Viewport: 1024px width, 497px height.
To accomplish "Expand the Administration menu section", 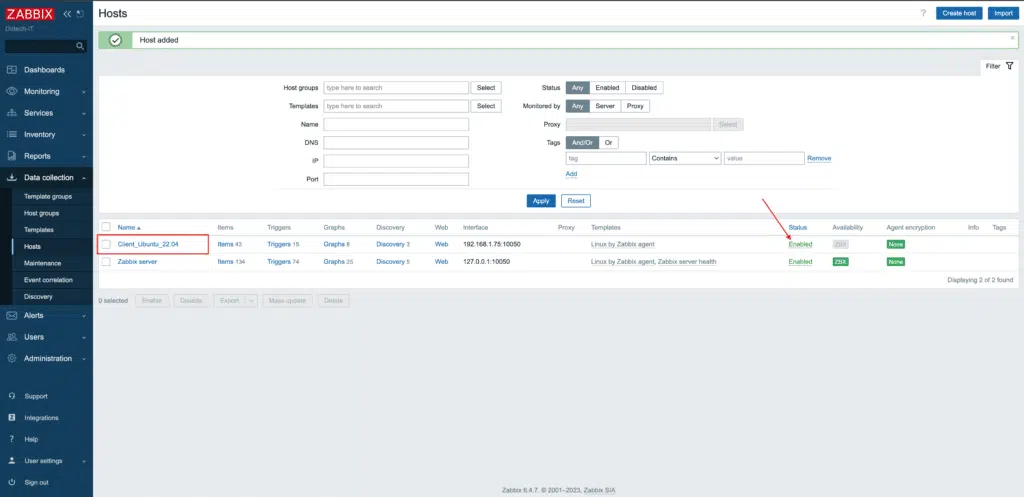I will pos(84,359).
